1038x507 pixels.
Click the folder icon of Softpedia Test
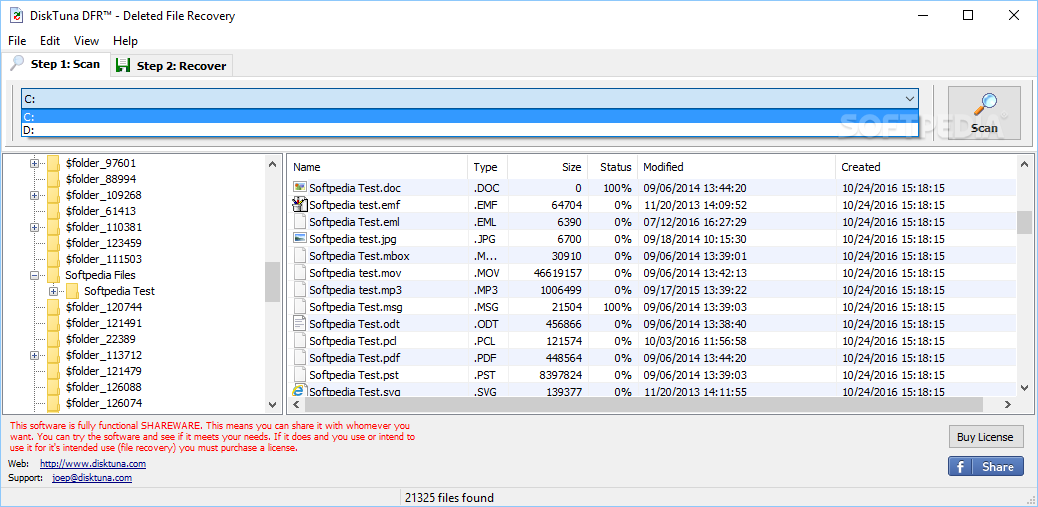coord(73,291)
